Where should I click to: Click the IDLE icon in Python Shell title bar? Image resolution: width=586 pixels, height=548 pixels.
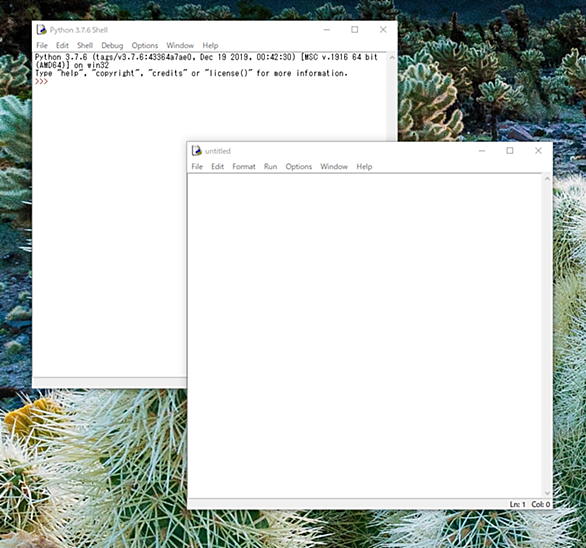point(41,30)
